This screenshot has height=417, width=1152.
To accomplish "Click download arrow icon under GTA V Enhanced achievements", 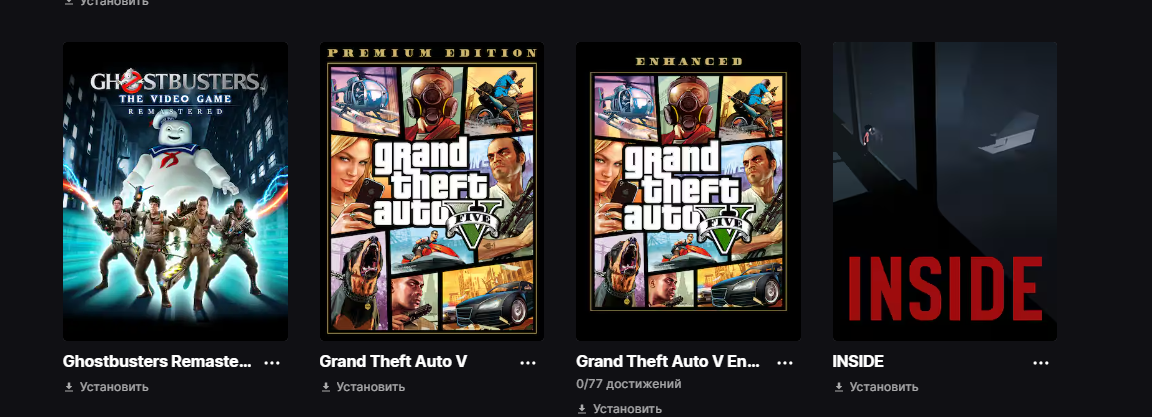I will click(x=582, y=409).
